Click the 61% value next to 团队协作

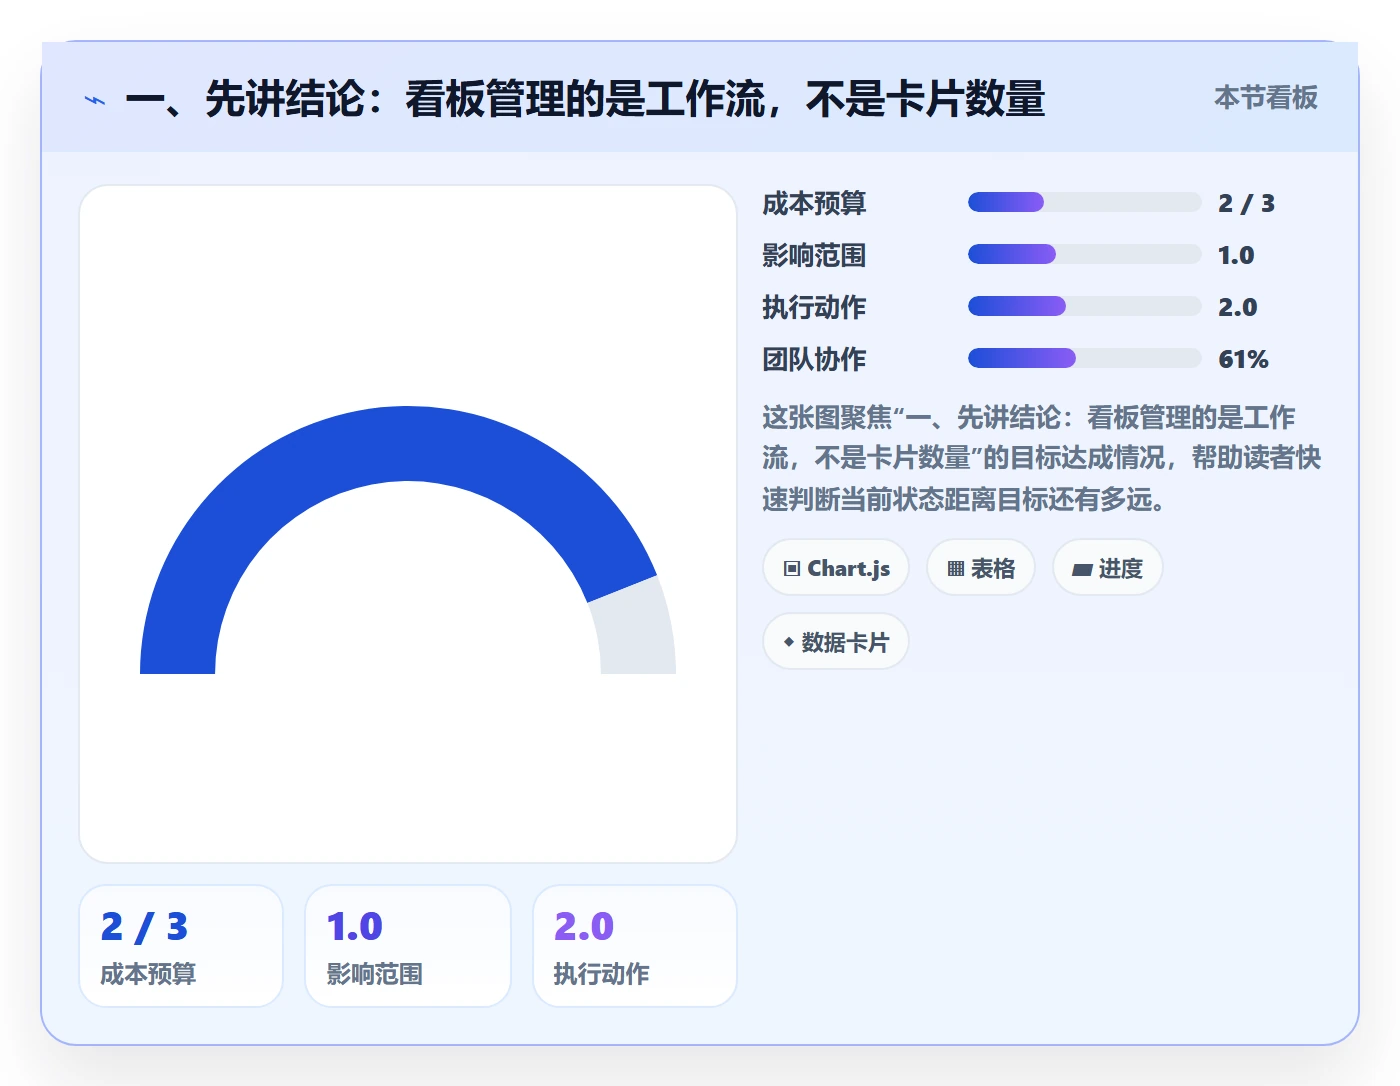[x=1243, y=359]
